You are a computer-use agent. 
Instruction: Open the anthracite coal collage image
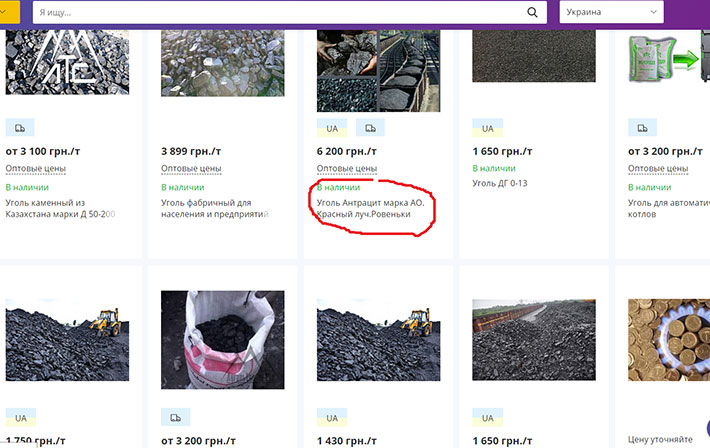pos(379,71)
